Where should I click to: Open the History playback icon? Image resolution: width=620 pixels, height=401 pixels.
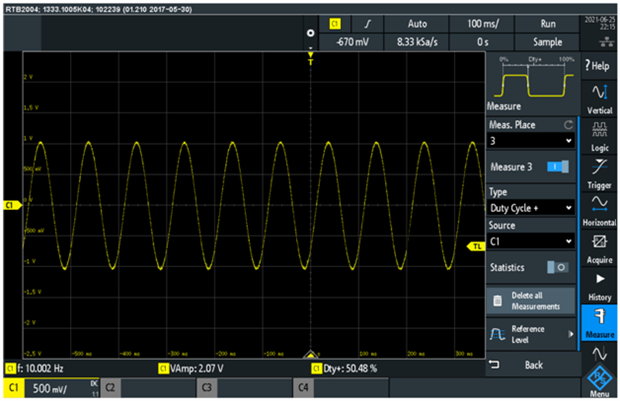[600, 286]
